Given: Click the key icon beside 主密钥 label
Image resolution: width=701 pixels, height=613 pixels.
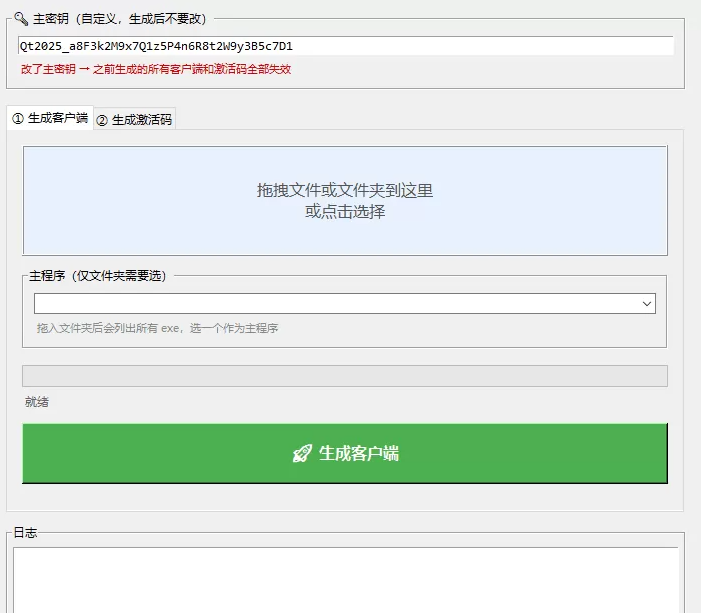Looking at the screenshot, I should tap(21, 19).
